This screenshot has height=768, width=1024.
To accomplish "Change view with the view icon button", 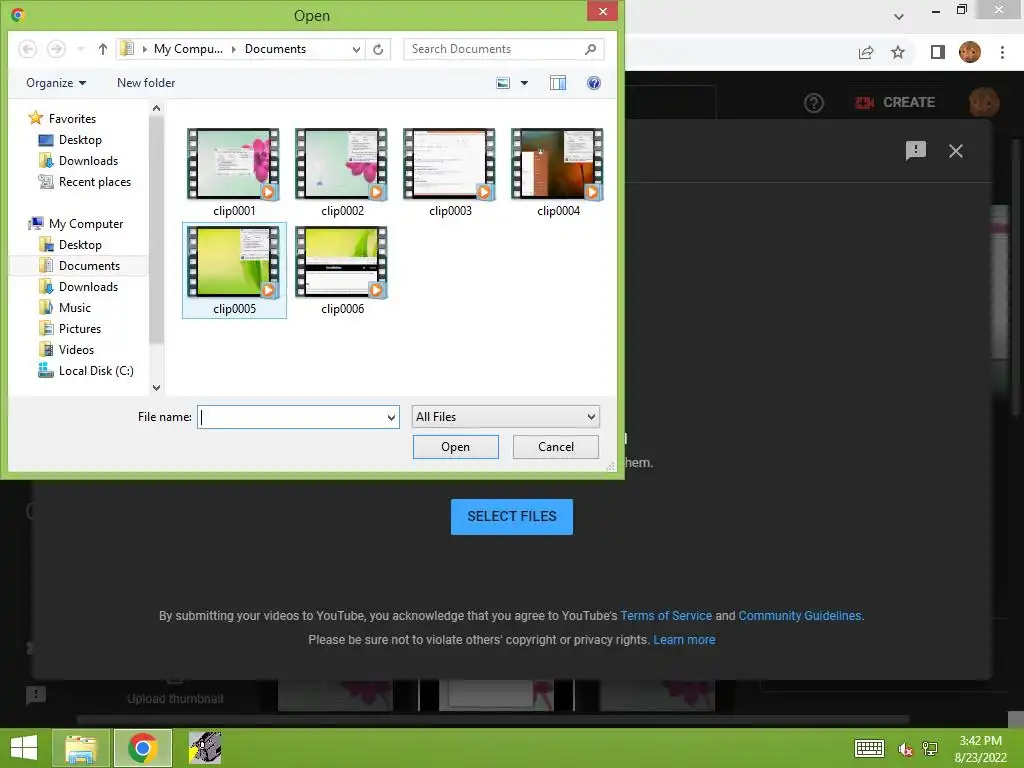I will pos(503,83).
